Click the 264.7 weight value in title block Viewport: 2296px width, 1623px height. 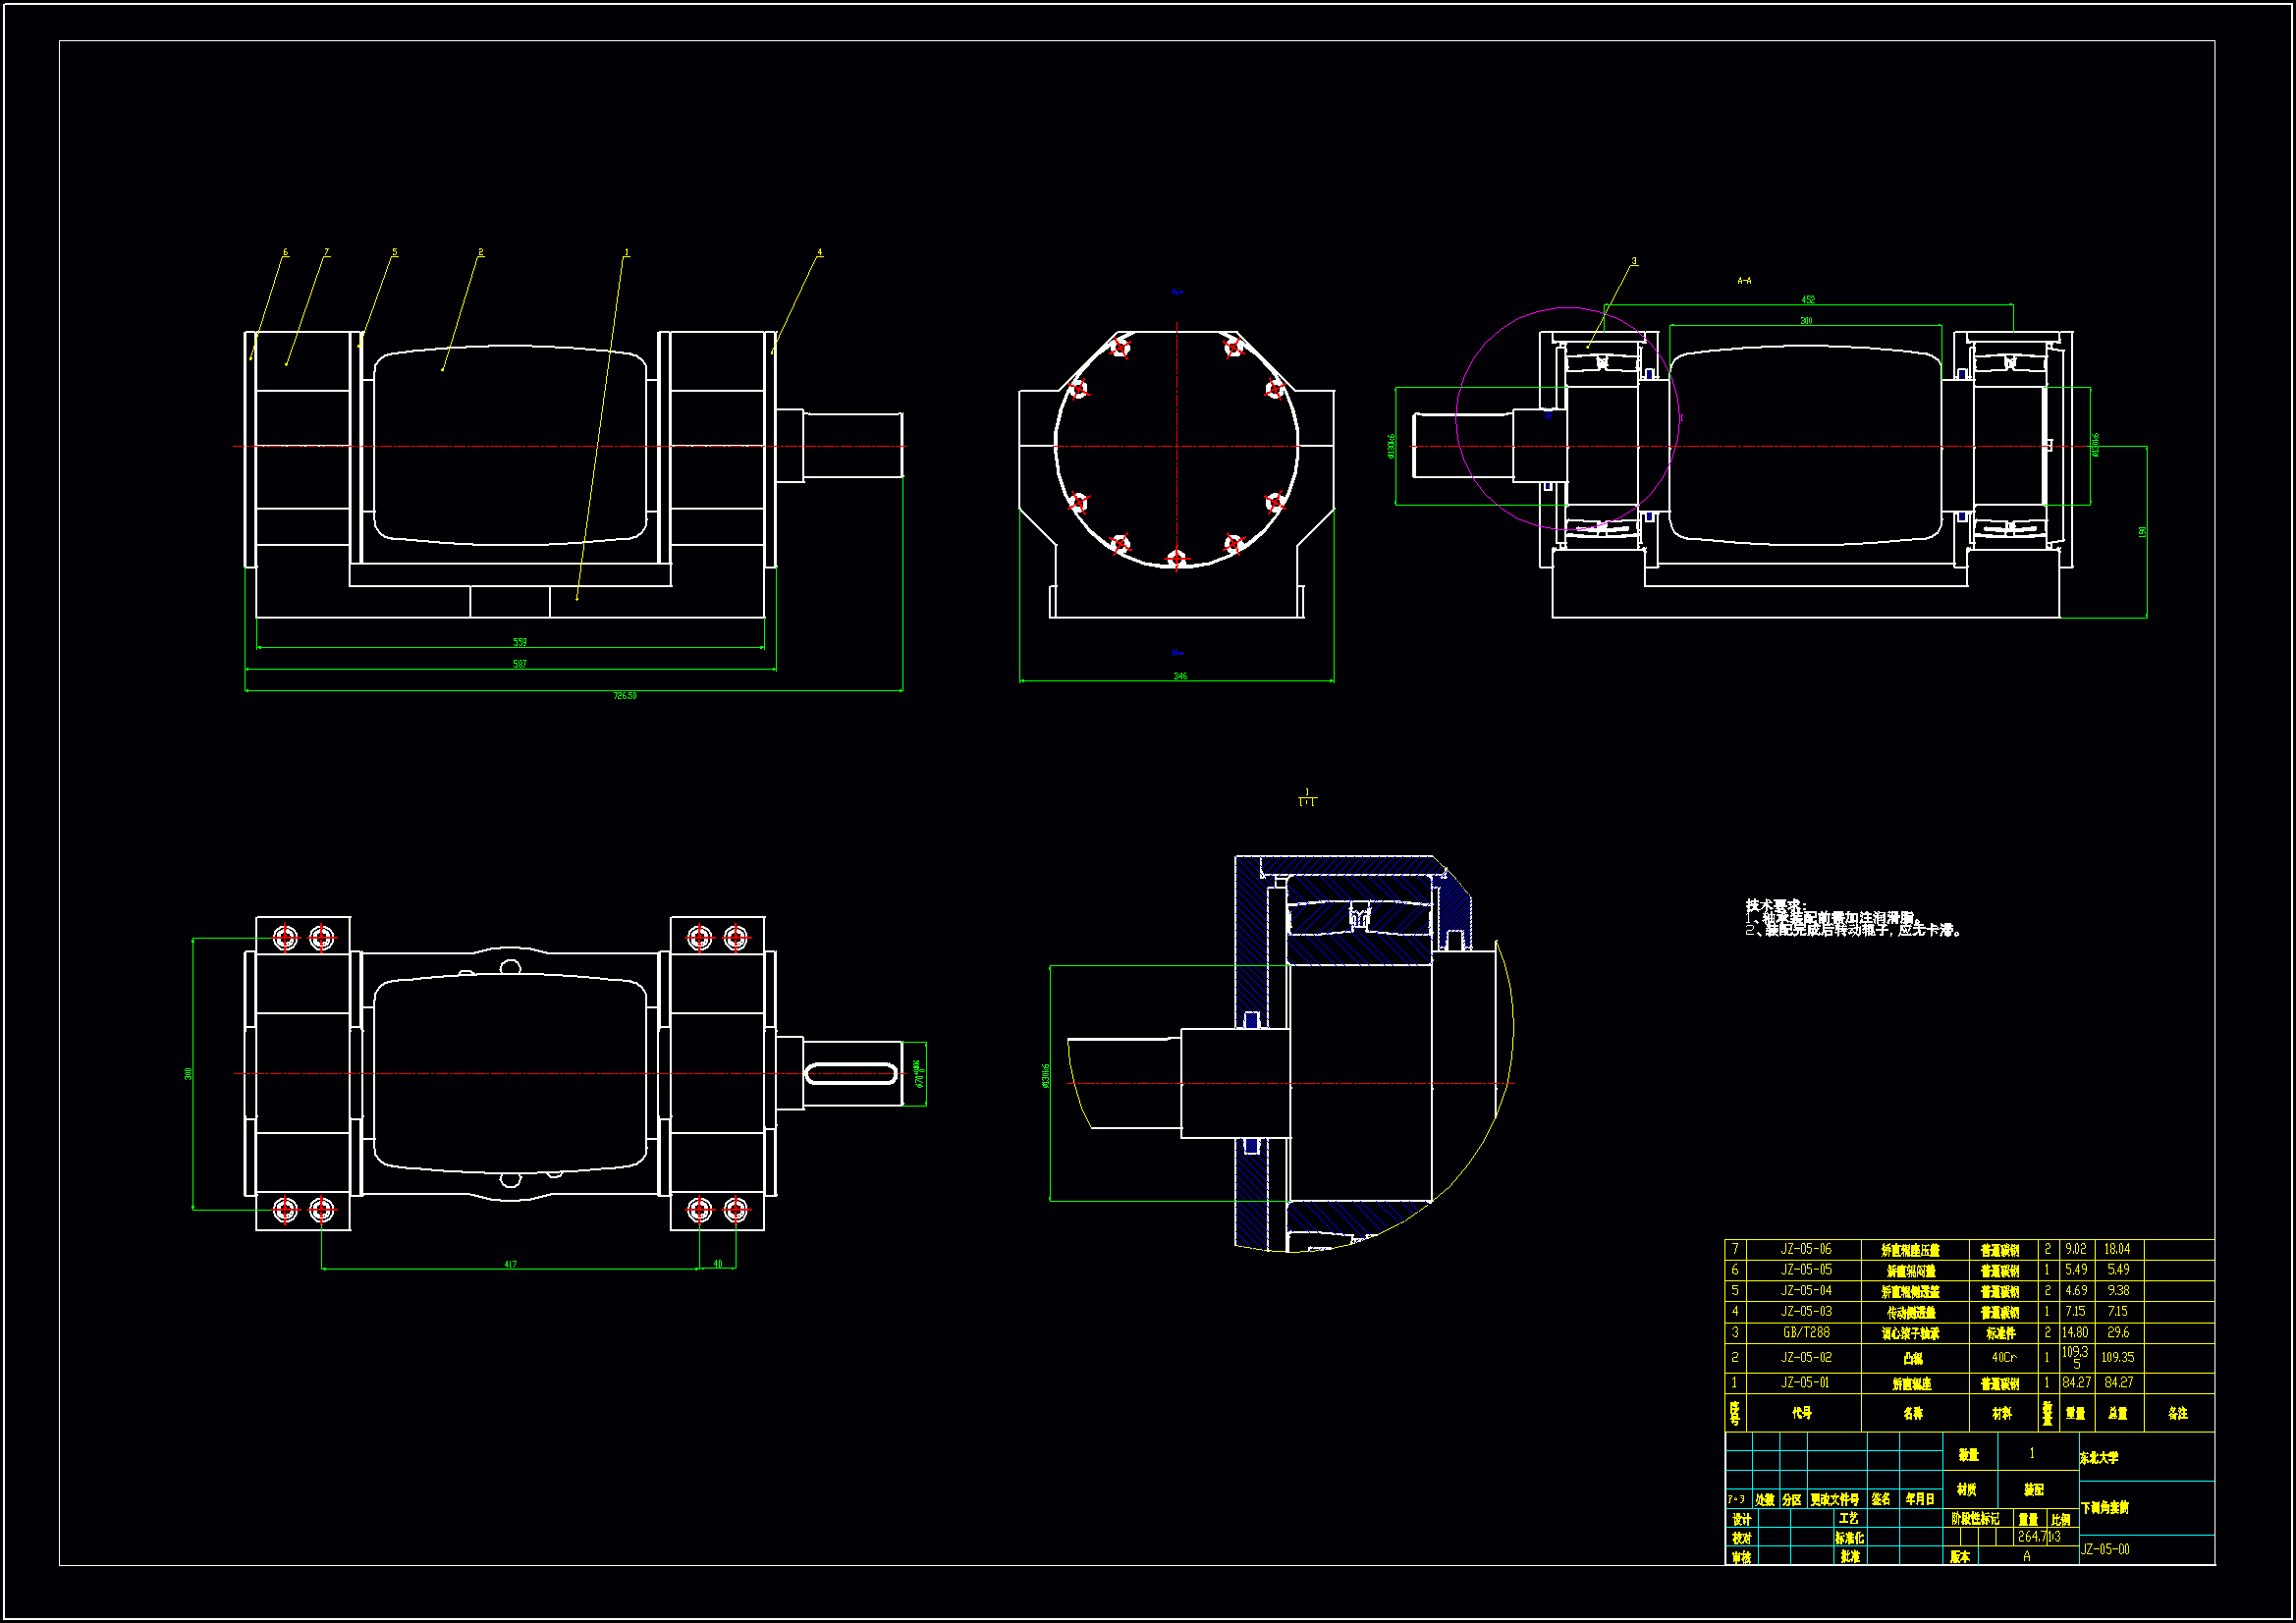(2032, 1537)
